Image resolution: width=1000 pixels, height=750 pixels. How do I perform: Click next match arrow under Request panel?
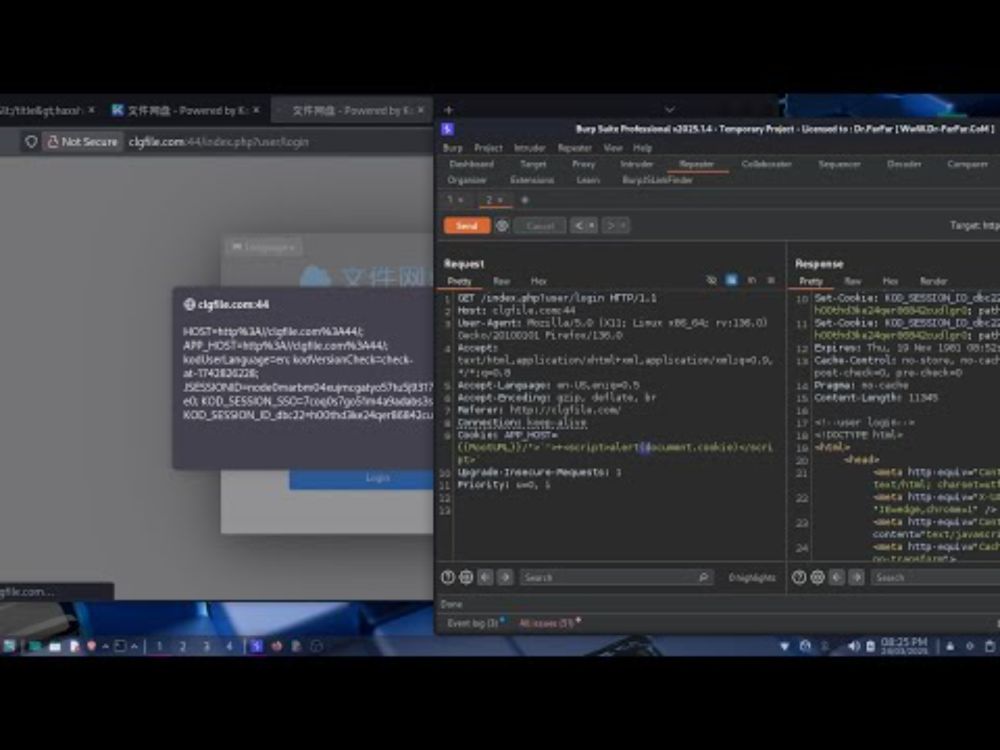tap(505, 577)
